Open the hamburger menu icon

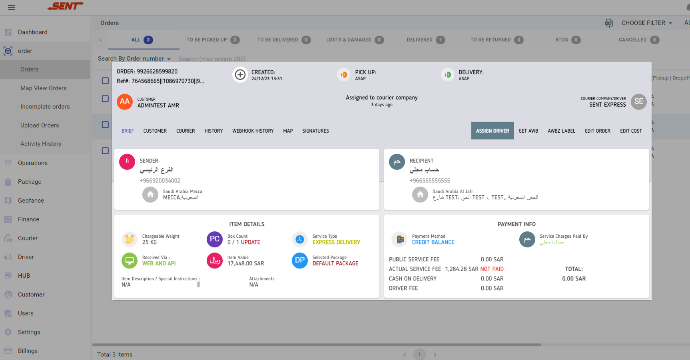[11, 7]
